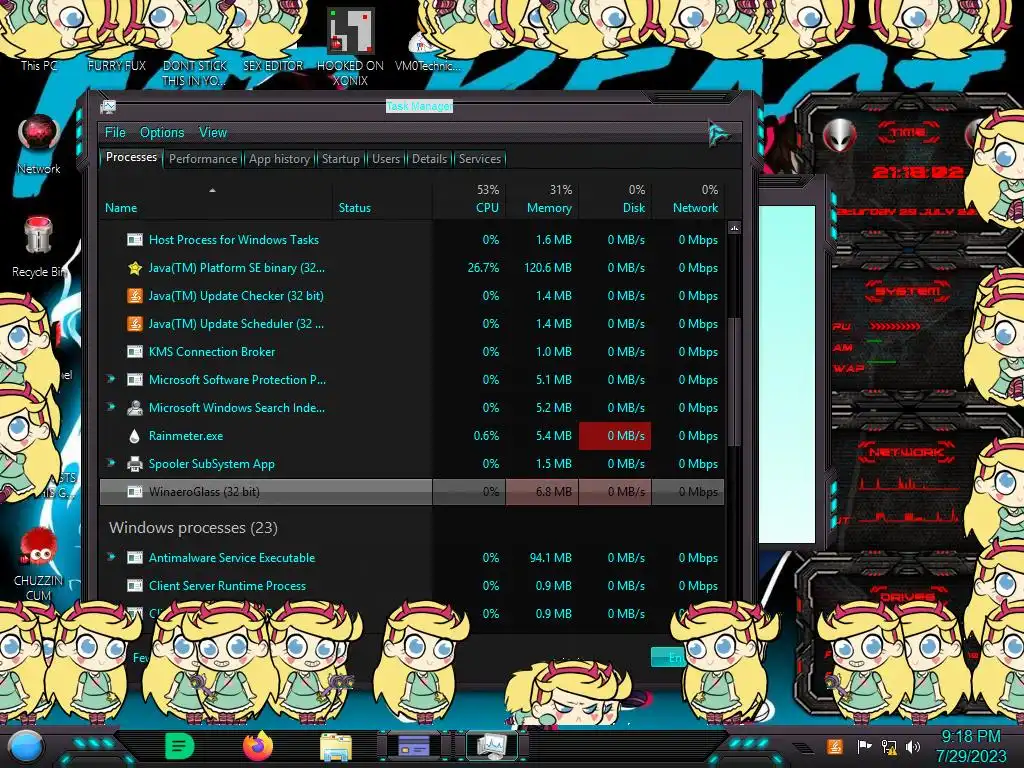
Task: Click the 120.6 MB memory value
Action: click(547, 268)
